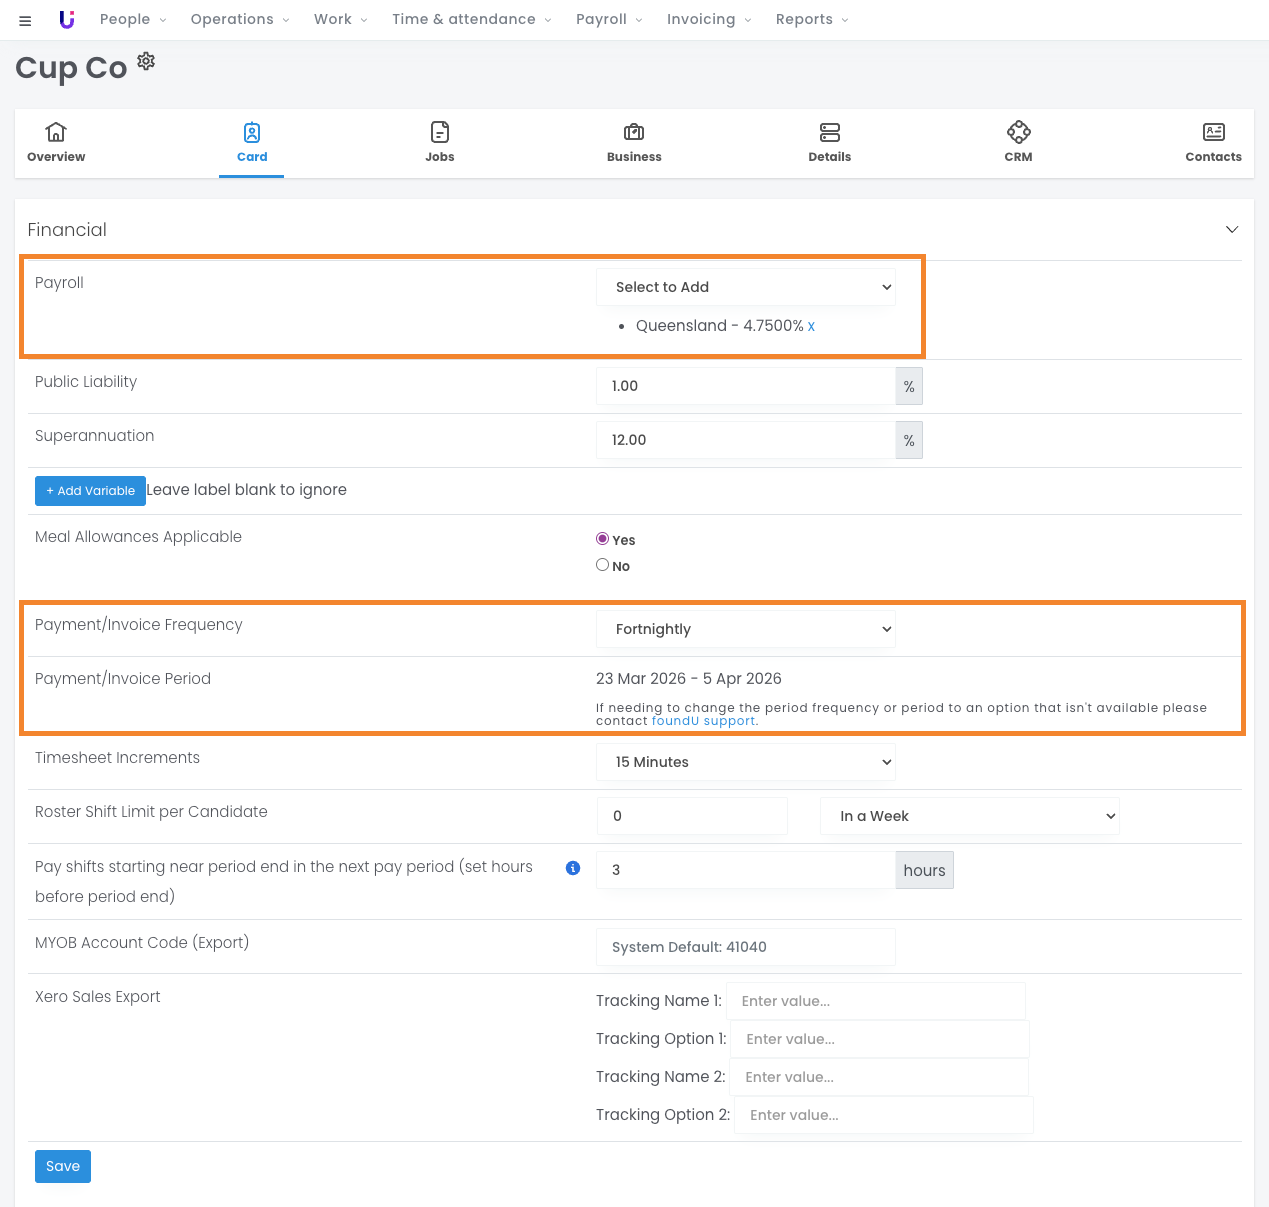Click the hamburger menu icon
The image size is (1269, 1207).
(25, 20)
